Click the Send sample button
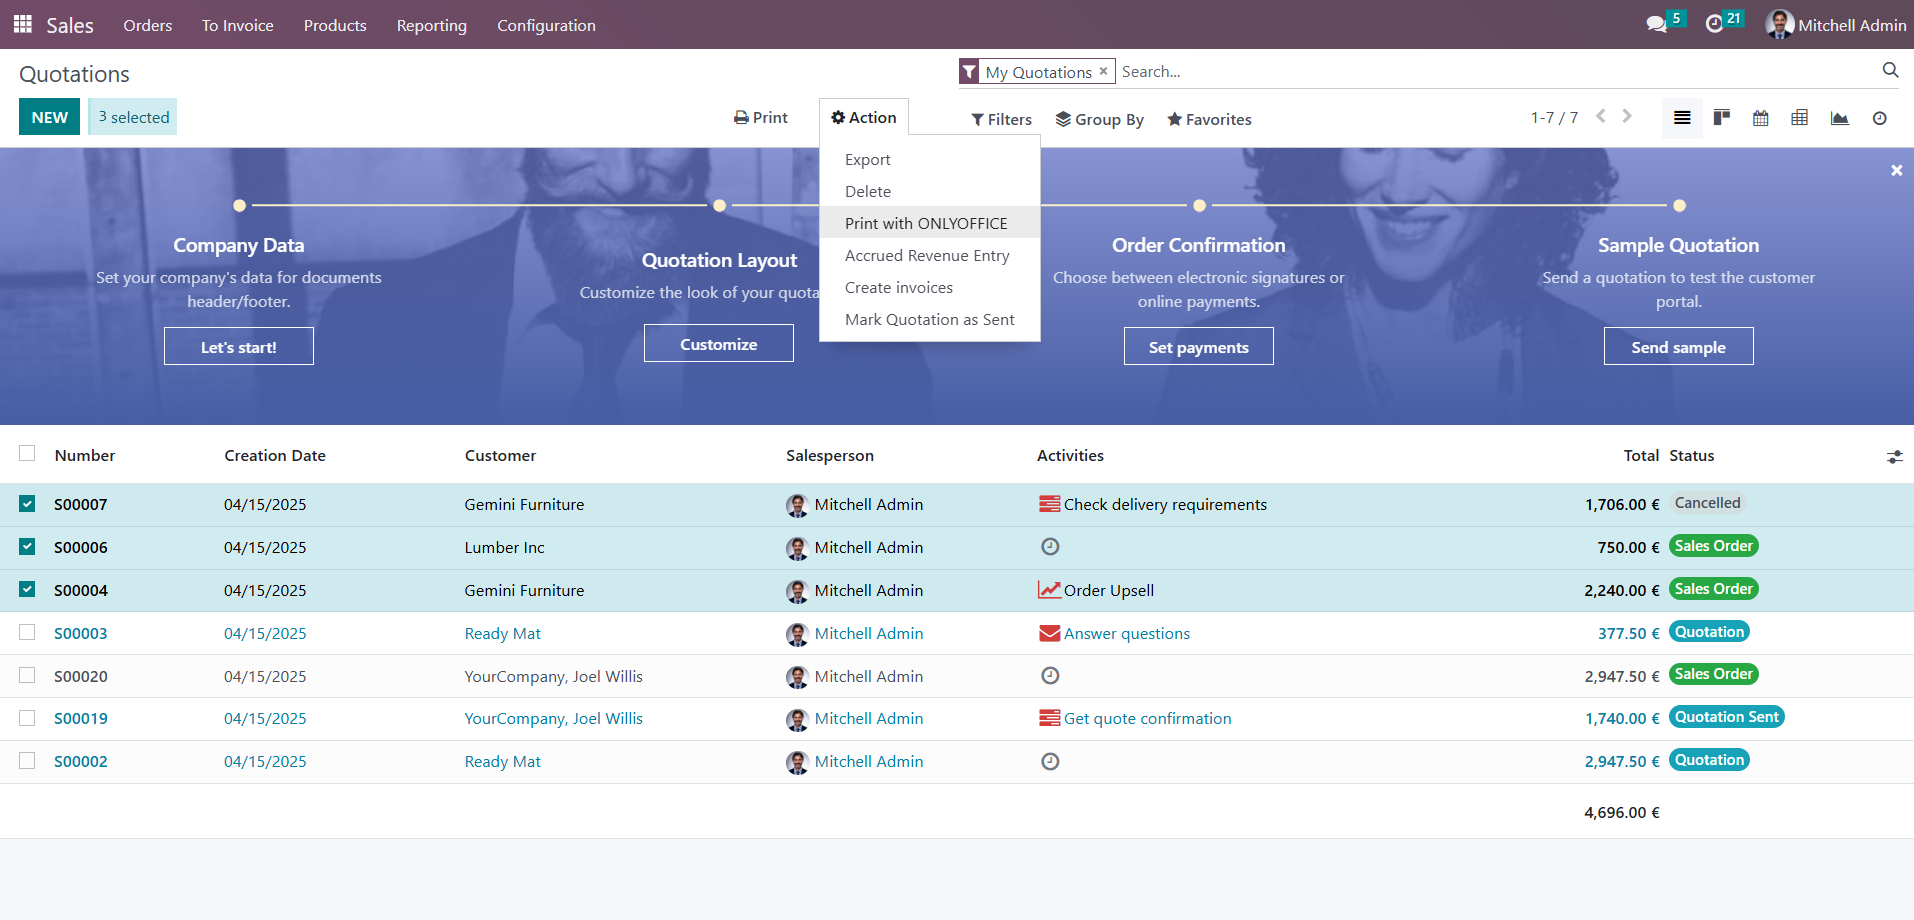Image resolution: width=1914 pixels, height=920 pixels. click(1679, 347)
